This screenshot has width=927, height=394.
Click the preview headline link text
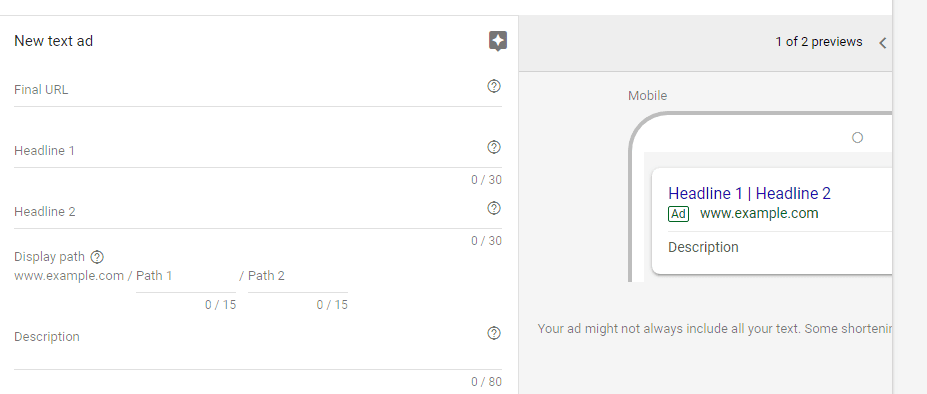point(749,193)
